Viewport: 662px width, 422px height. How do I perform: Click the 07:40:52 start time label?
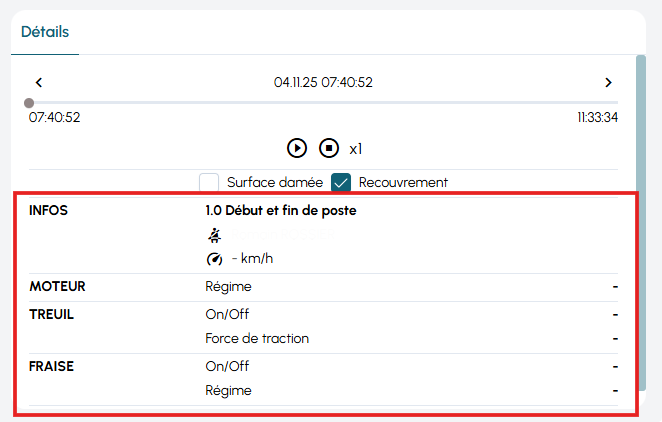[54, 118]
